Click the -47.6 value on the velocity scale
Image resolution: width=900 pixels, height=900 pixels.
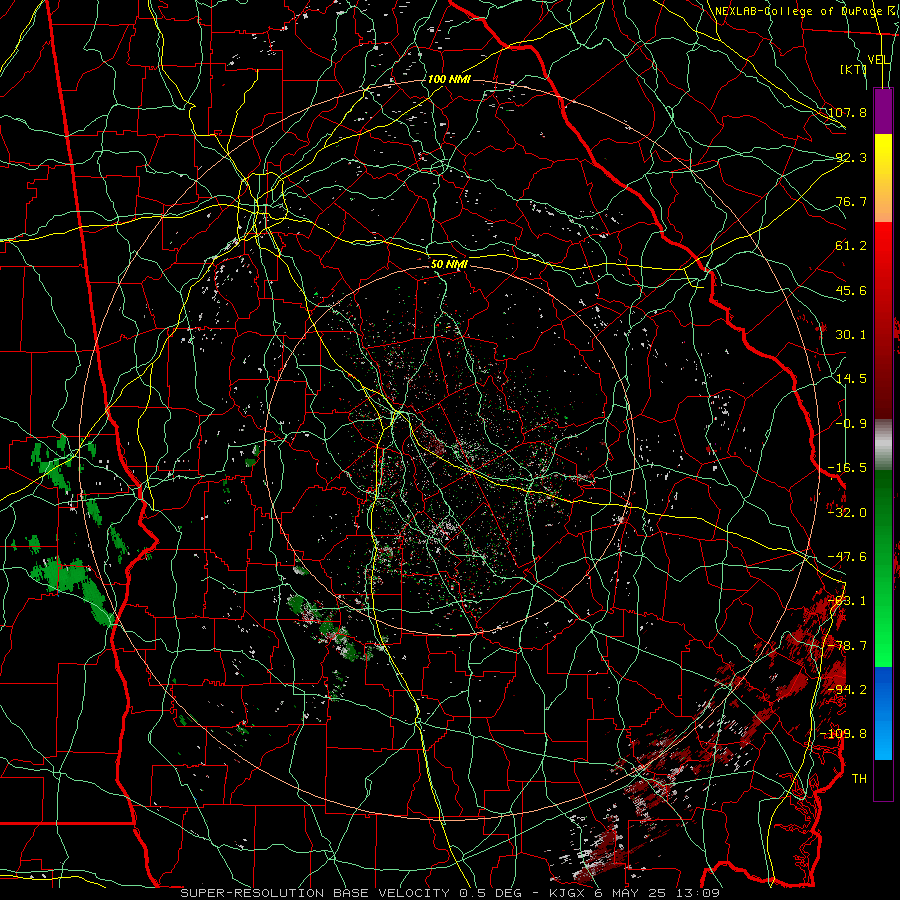coord(848,557)
